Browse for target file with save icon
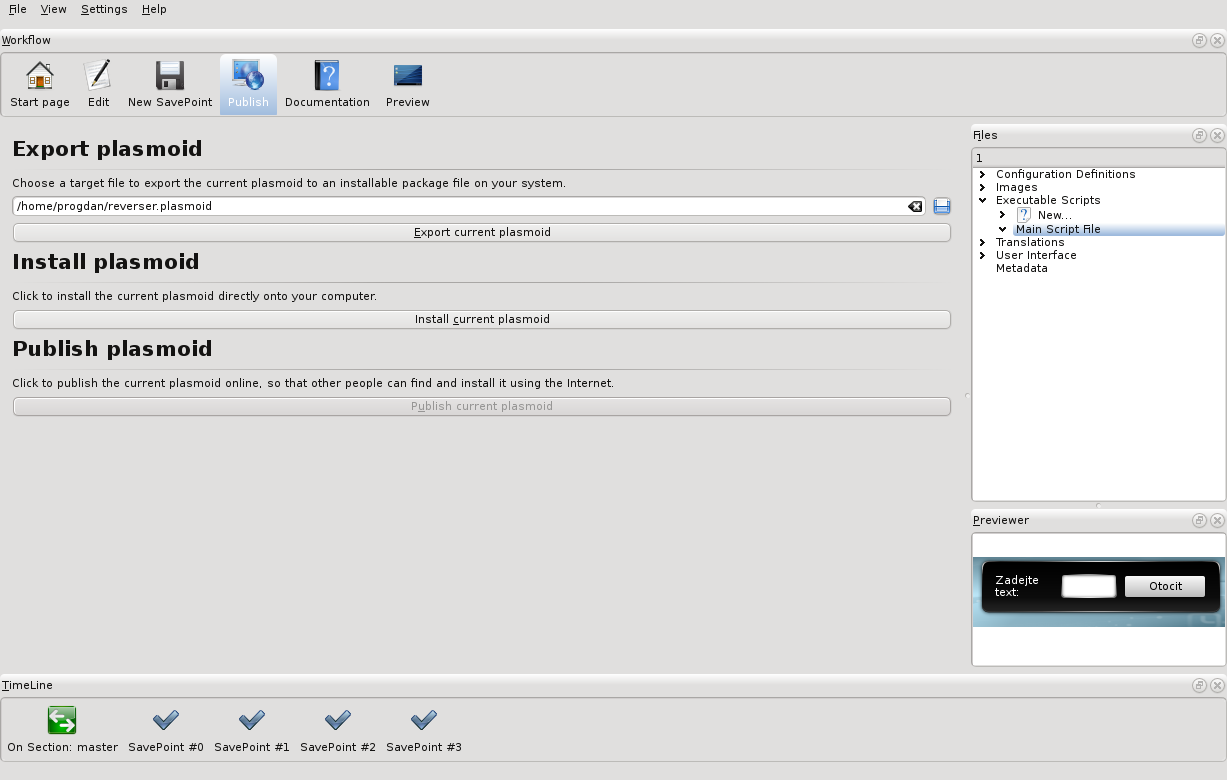 (941, 206)
